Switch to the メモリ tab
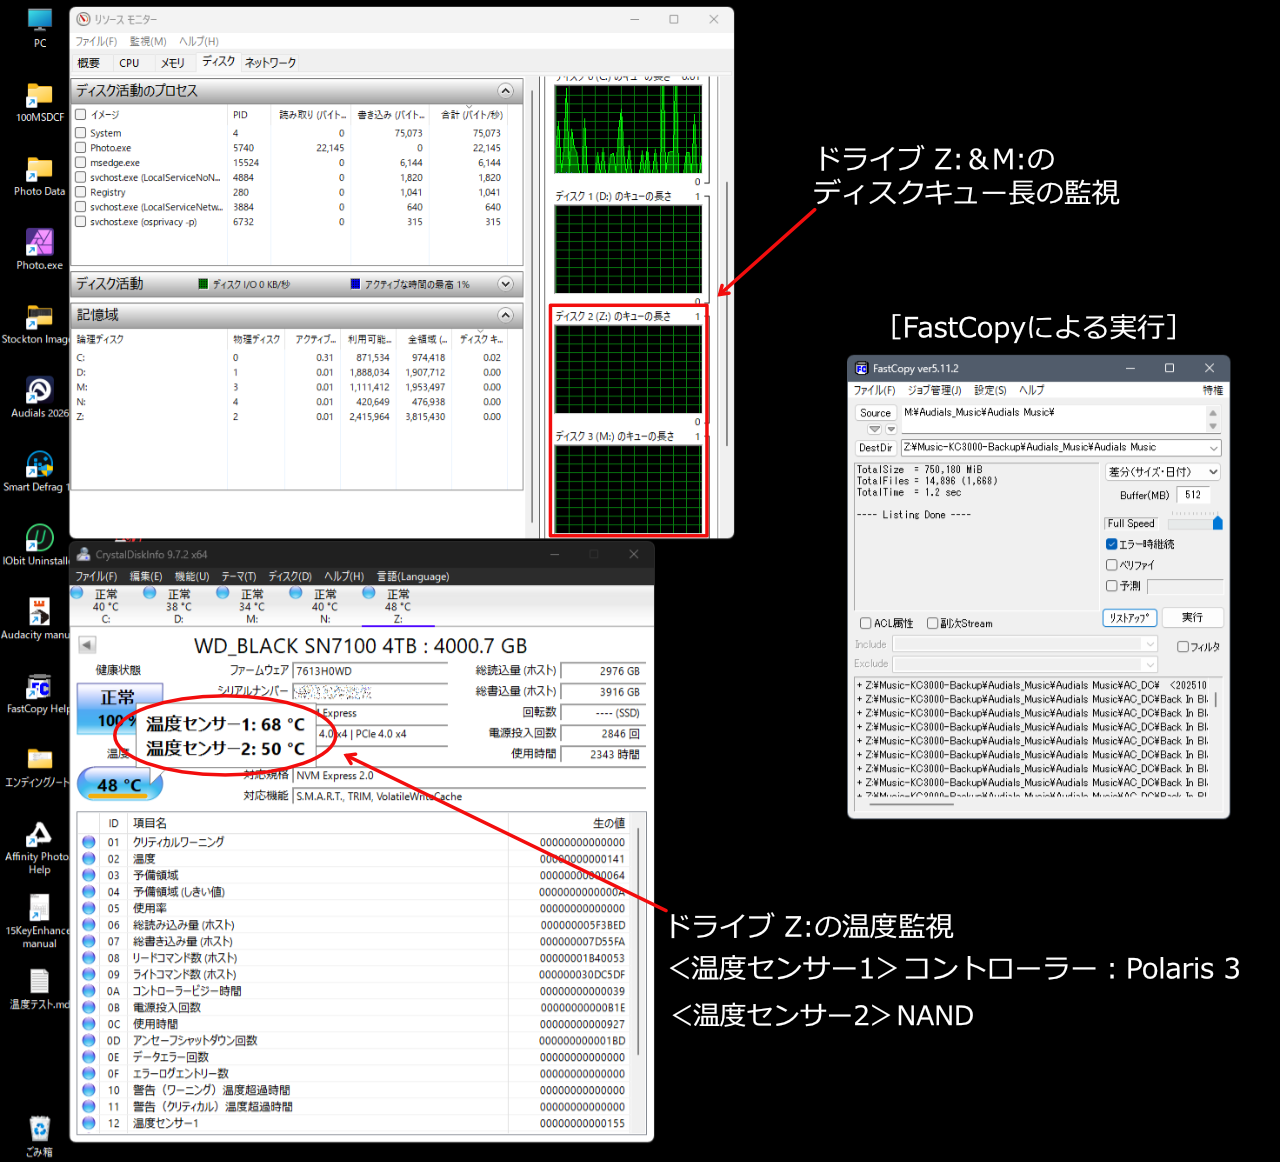 pos(173,63)
